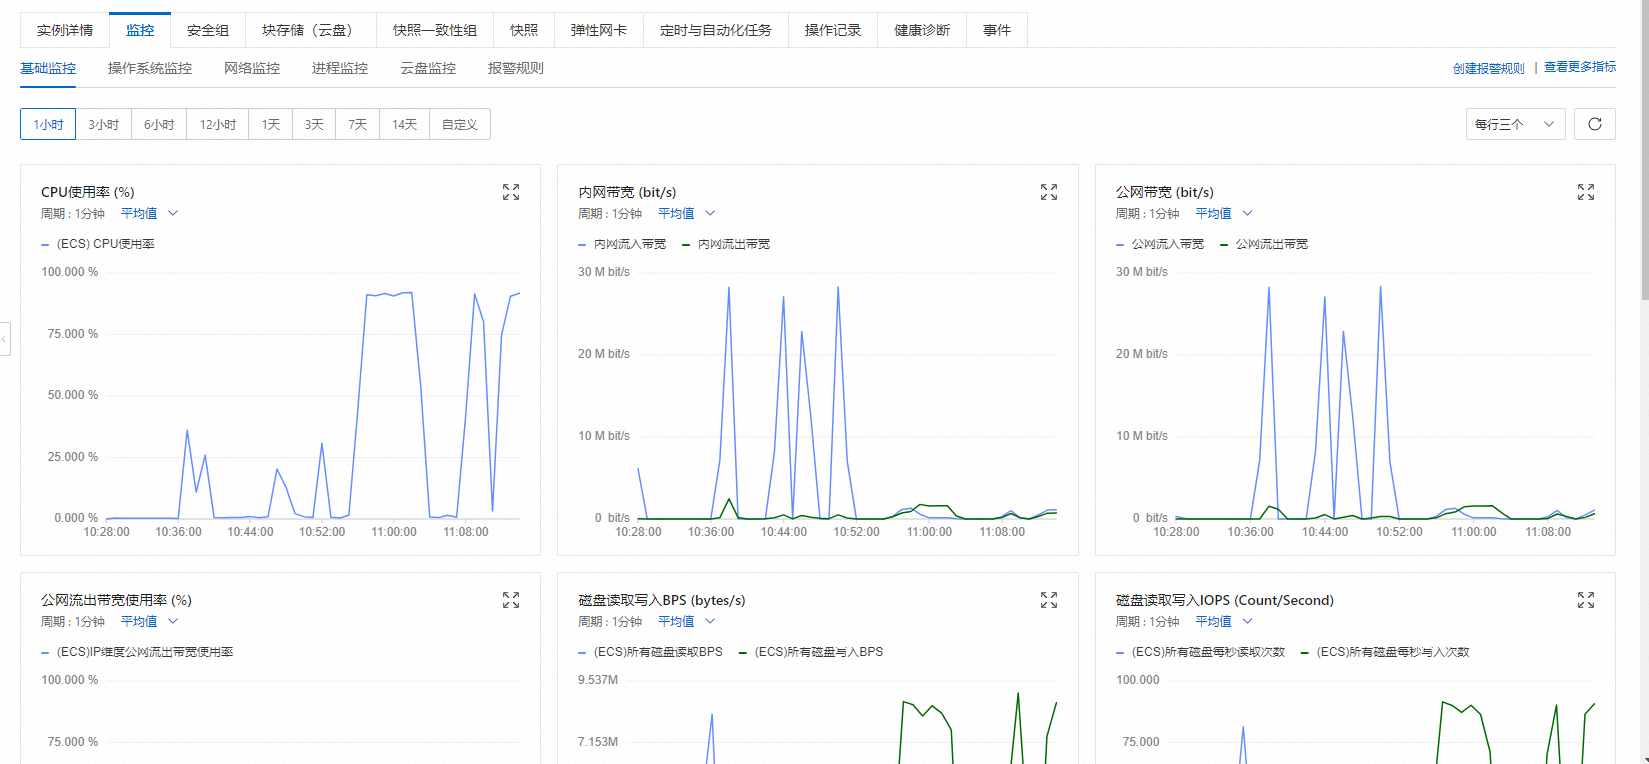Click the 创建报警规则 link
The image size is (1649, 764).
pyautogui.click(x=1489, y=68)
